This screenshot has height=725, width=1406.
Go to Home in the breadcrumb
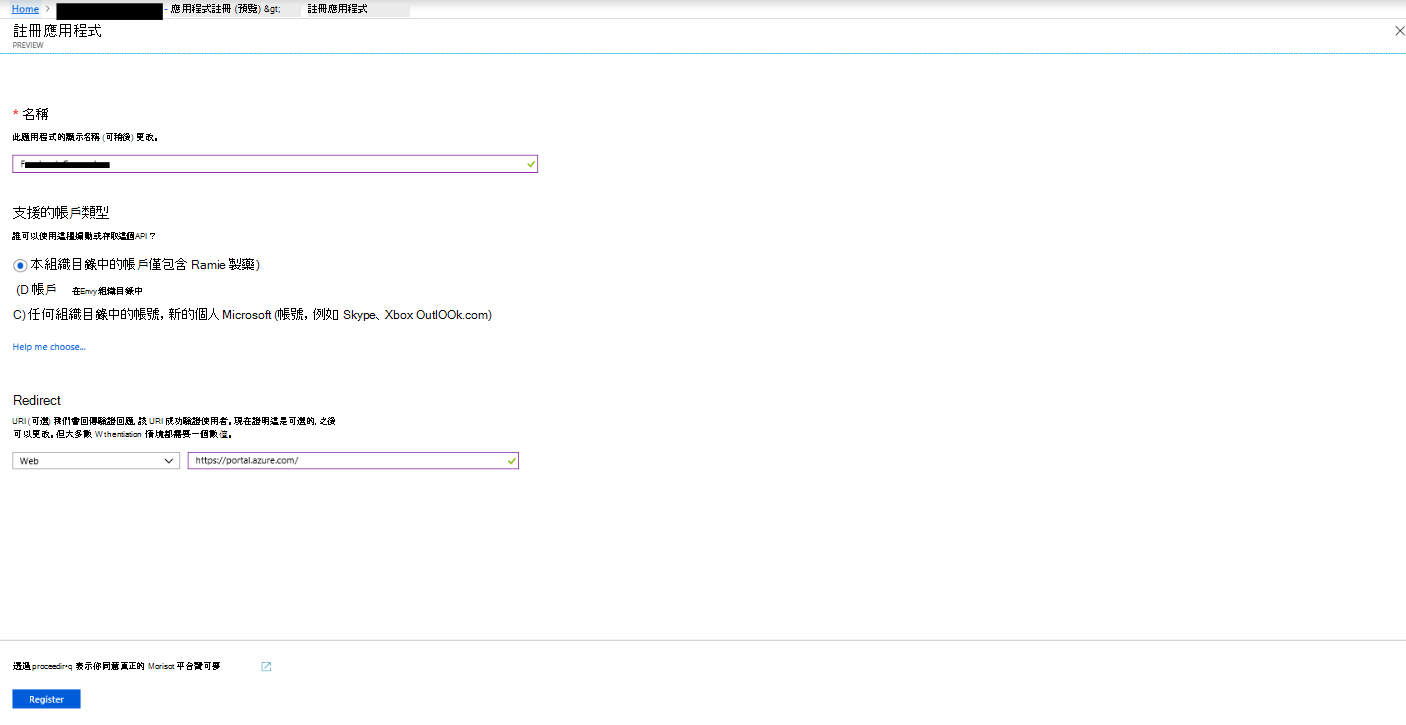pyautogui.click(x=25, y=9)
